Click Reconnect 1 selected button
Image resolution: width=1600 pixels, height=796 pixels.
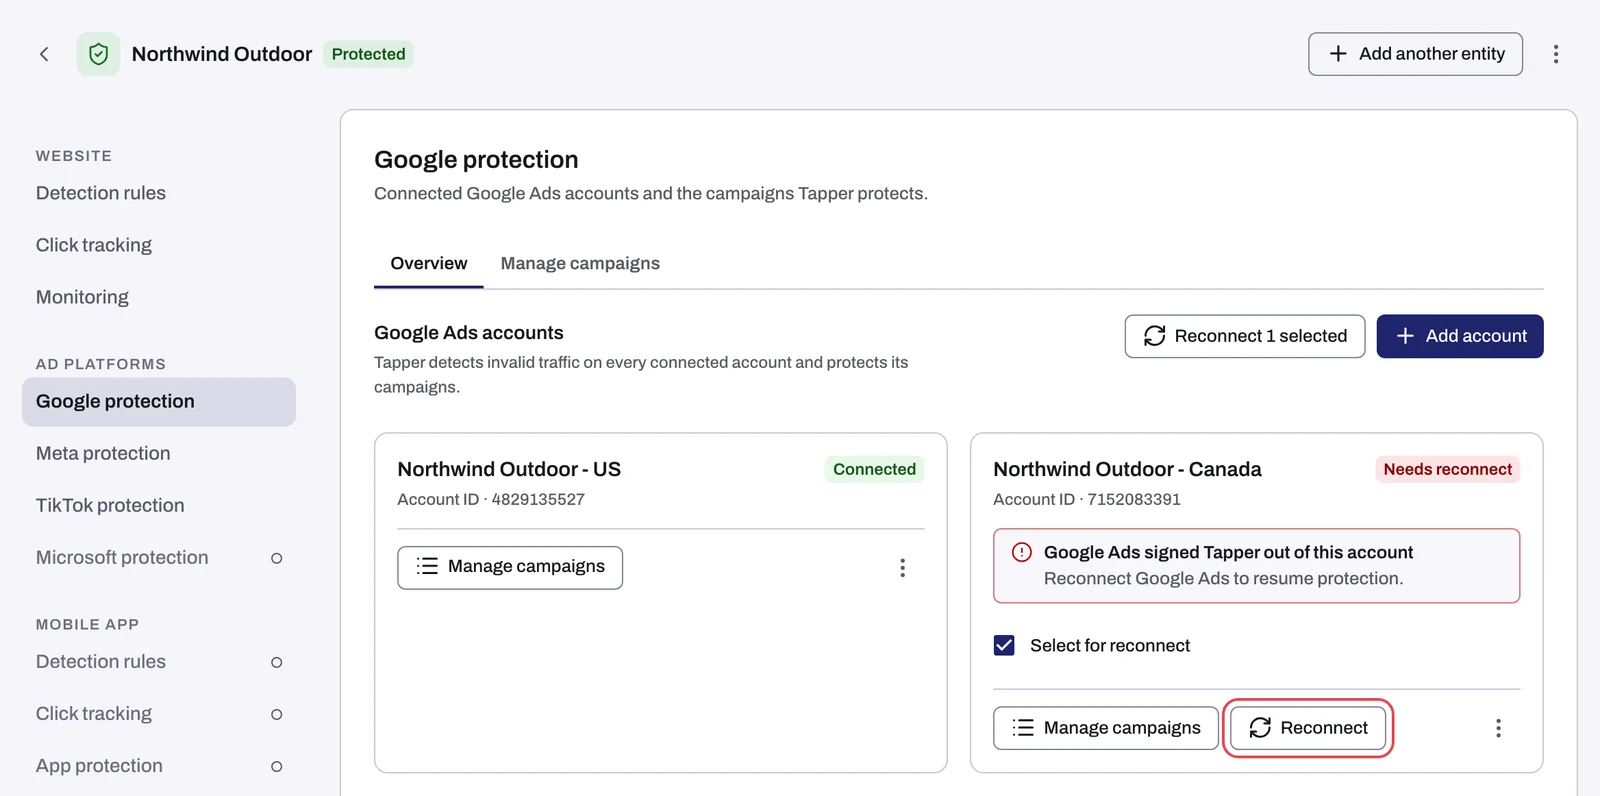1244,336
